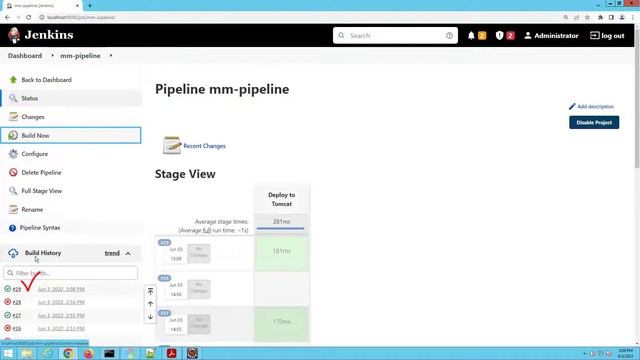Click build #28 failed status icon

click(x=7, y=302)
